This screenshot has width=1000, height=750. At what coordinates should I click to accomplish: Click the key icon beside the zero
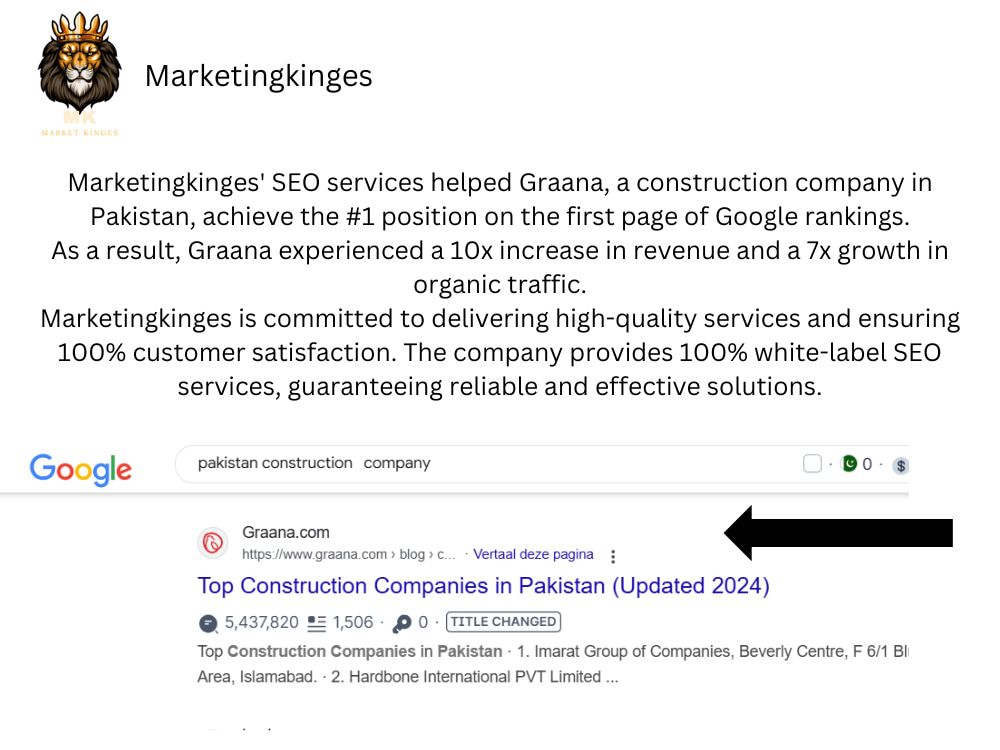click(402, 623)
